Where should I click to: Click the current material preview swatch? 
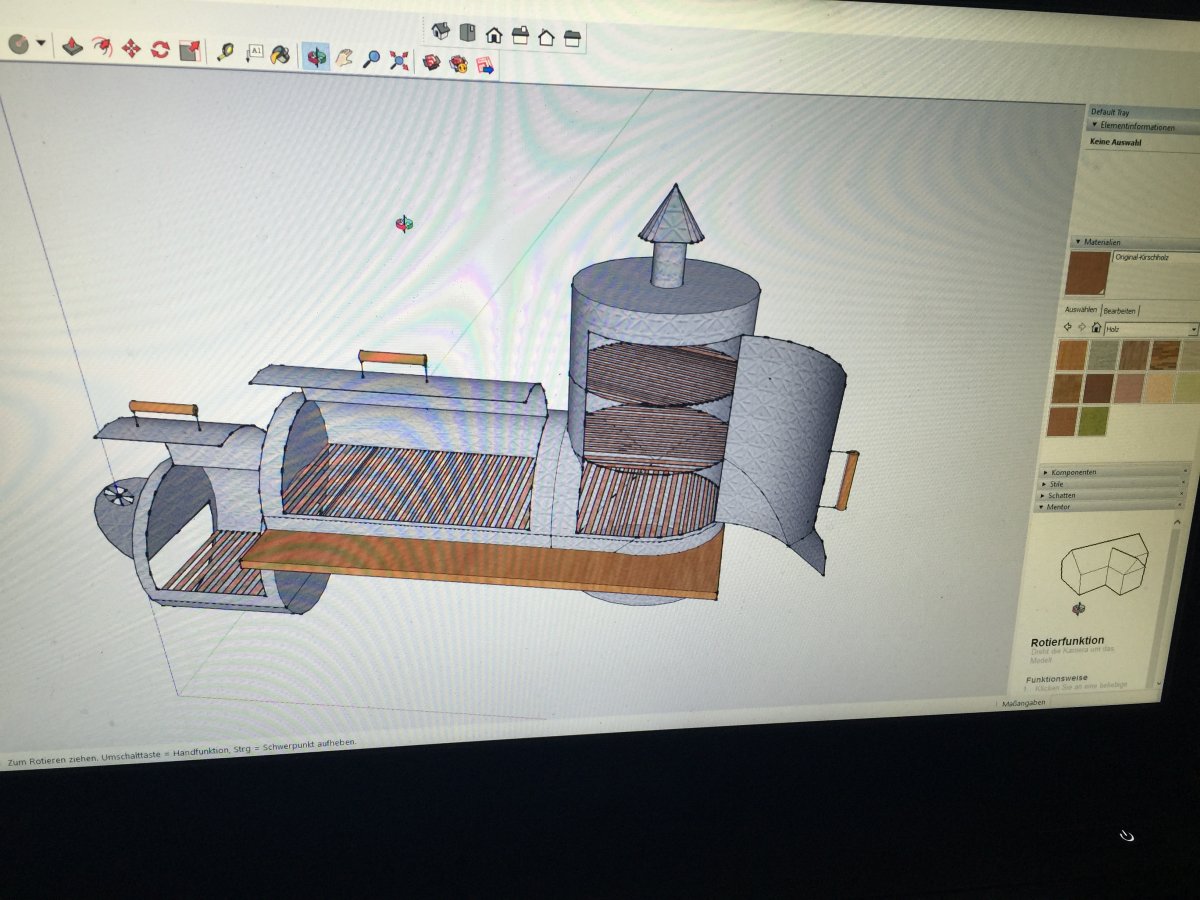pyautogui.click(x=1088, y=272)
